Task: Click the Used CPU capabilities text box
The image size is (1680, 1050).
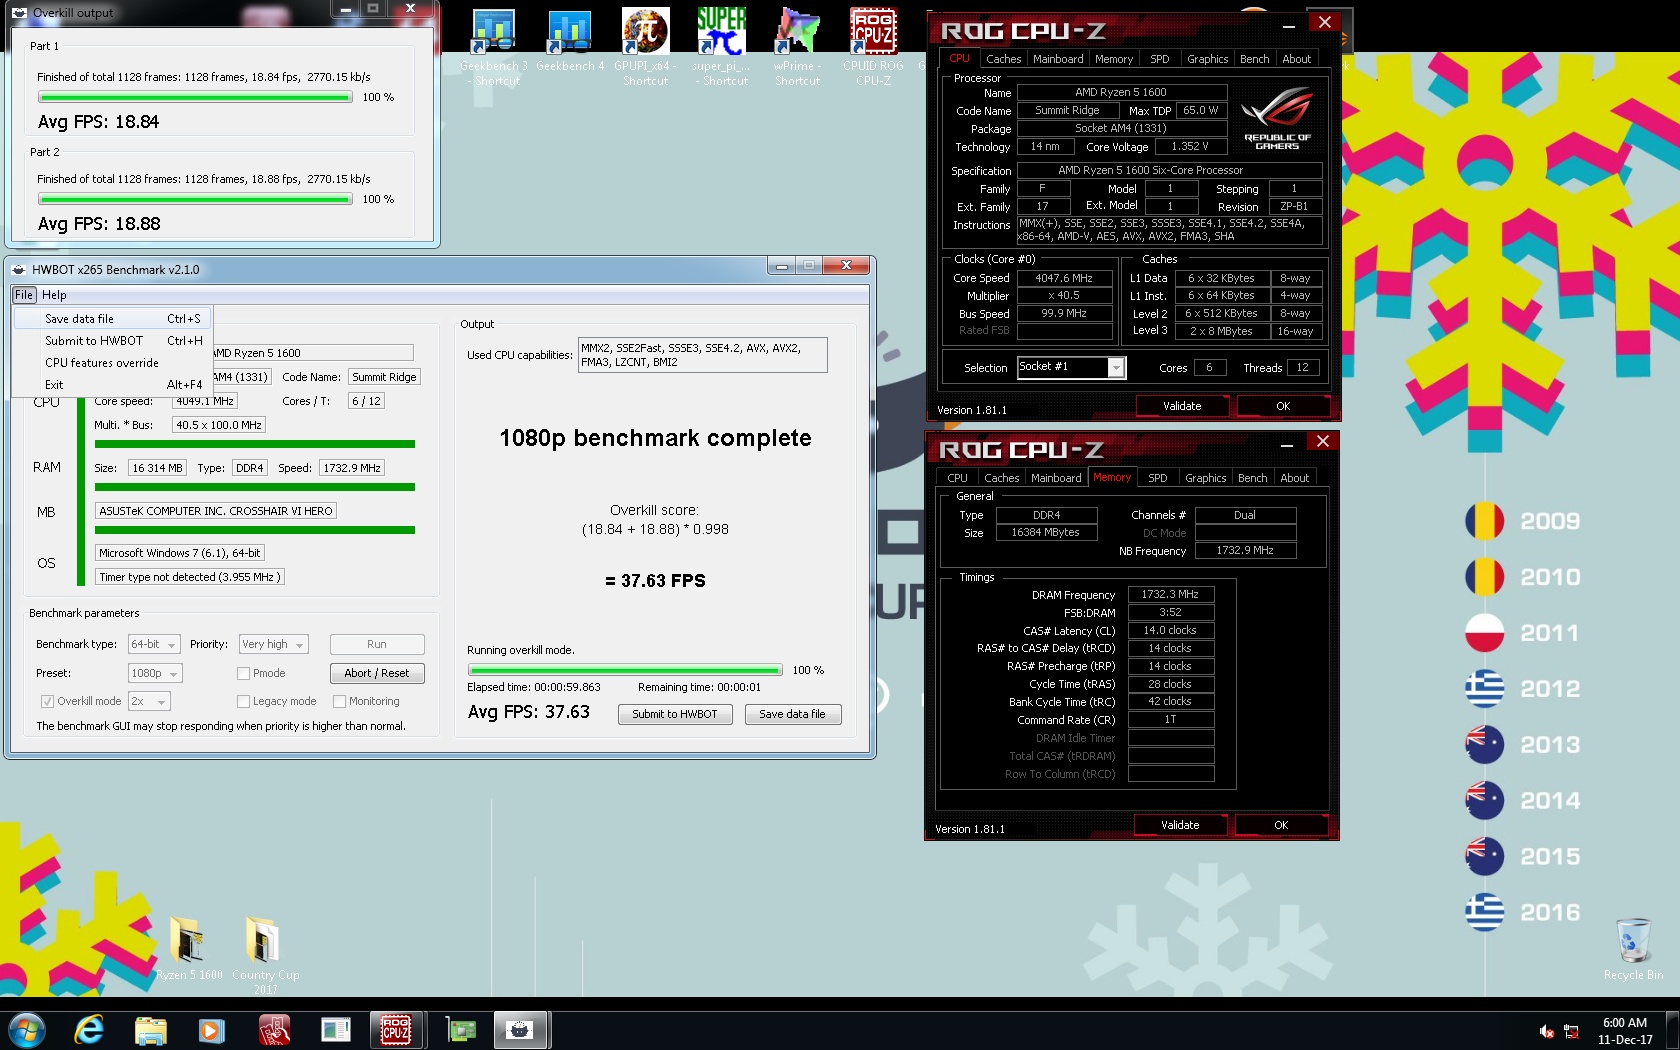Action: [702, 355]
